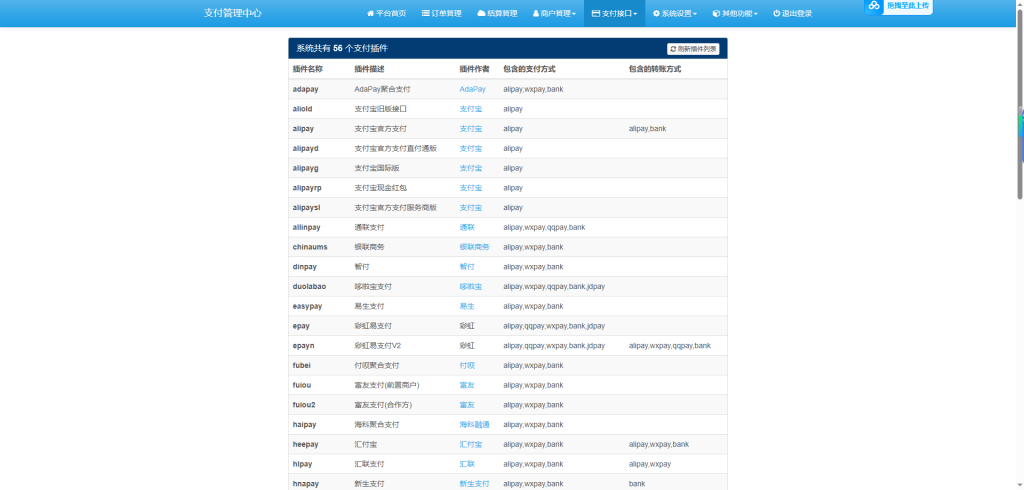Select the dinpay plugin name cell
This screenshot has width=1024, height=490.
click(x=304, y=267)
